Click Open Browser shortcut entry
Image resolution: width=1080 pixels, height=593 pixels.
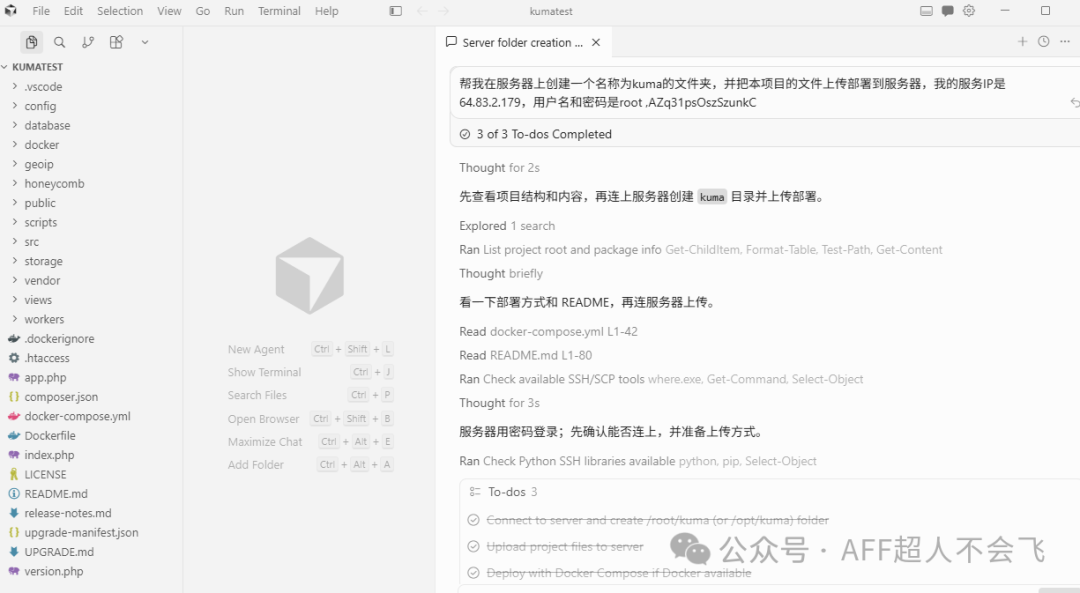tap(310, 419)
